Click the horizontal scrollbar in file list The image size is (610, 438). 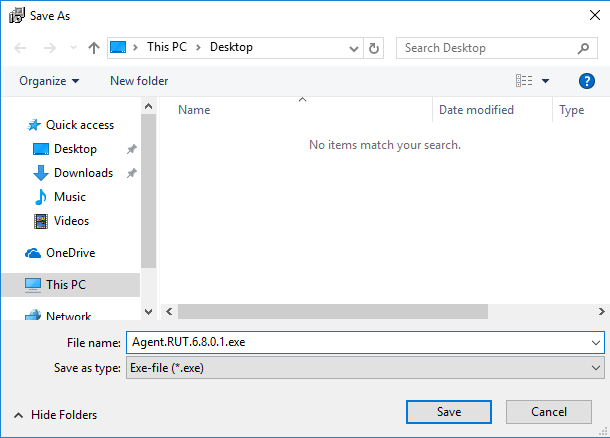(x=330, y=312)
